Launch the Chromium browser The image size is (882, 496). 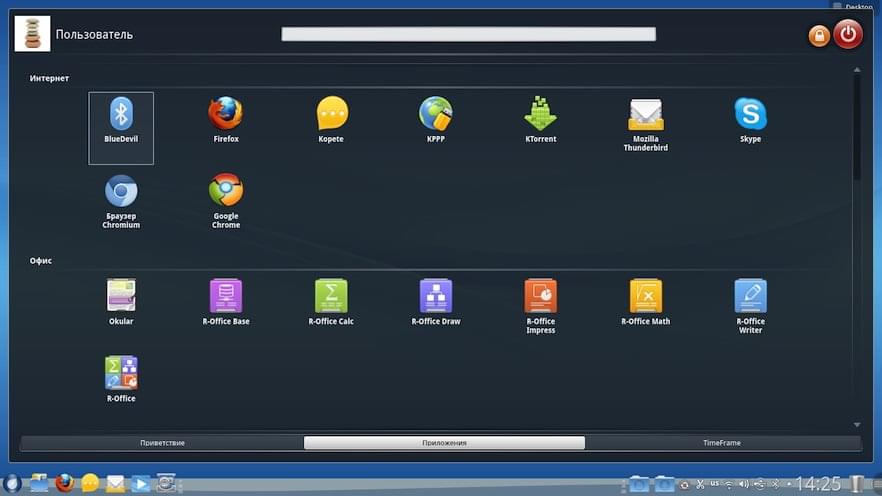click(121, 201)
